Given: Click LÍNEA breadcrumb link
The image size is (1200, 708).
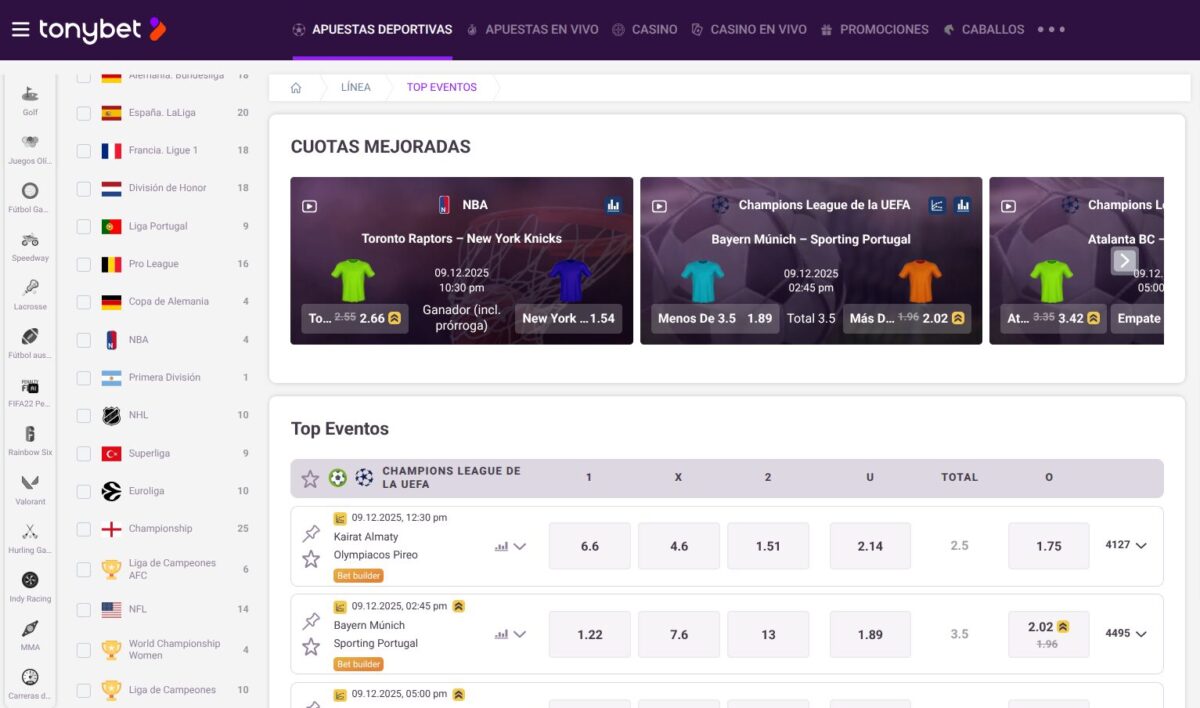Looking at the screenshot, I should point(355,88).
